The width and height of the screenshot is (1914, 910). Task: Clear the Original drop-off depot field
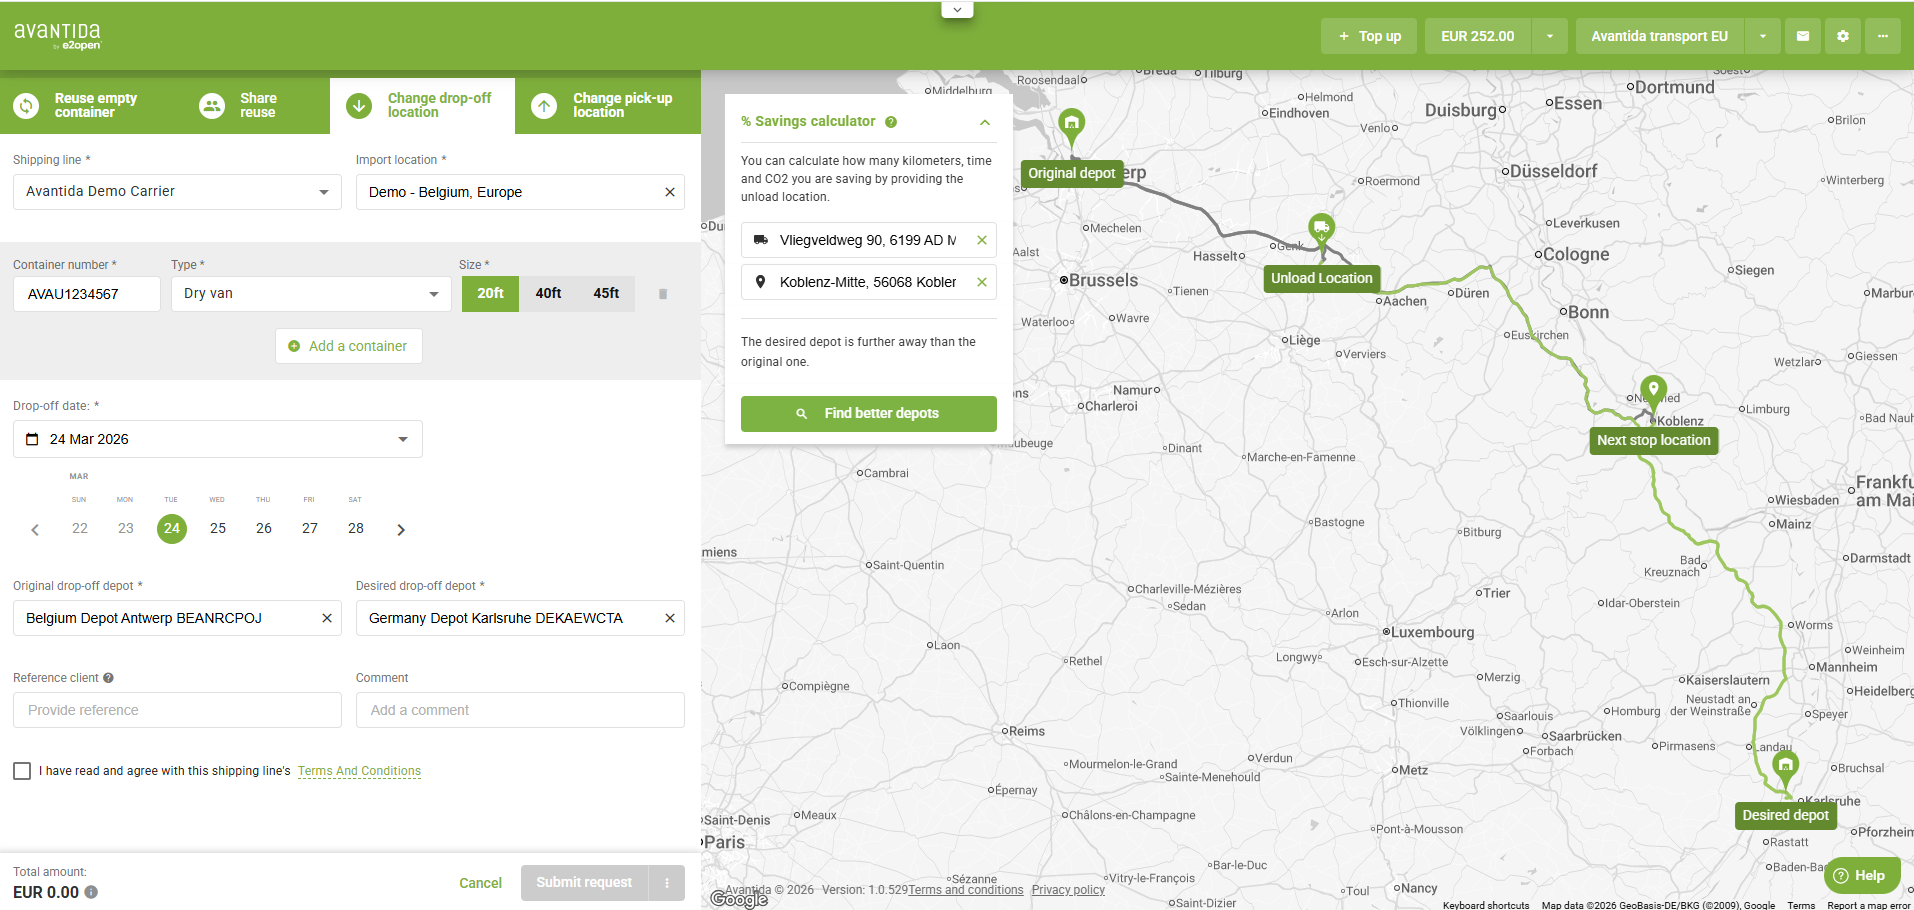click(327, 618)
